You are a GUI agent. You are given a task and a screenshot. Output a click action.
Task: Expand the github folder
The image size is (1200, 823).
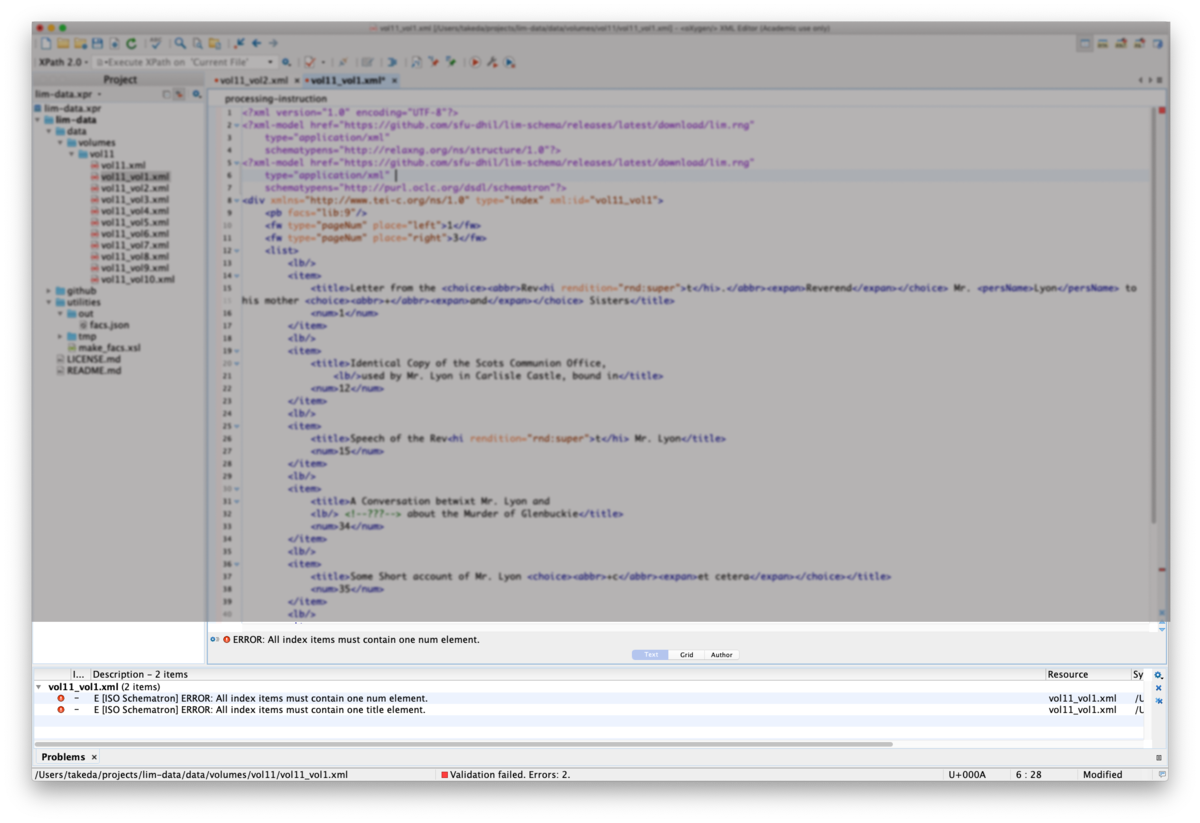click(x=49, y=291)
